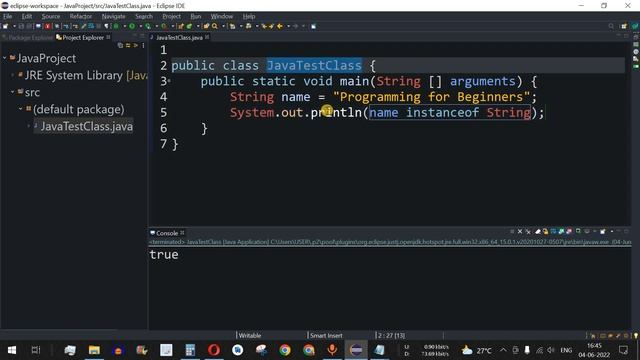Click the 2 : 27 cursor position status

(391, 336)
